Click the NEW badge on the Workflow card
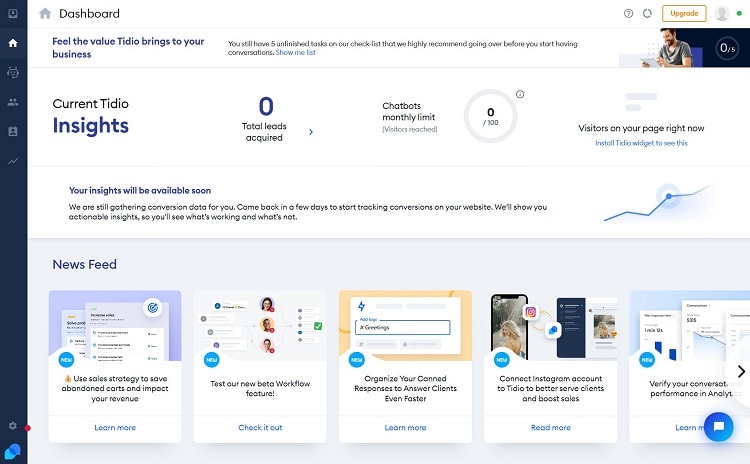 coord(211,360)
